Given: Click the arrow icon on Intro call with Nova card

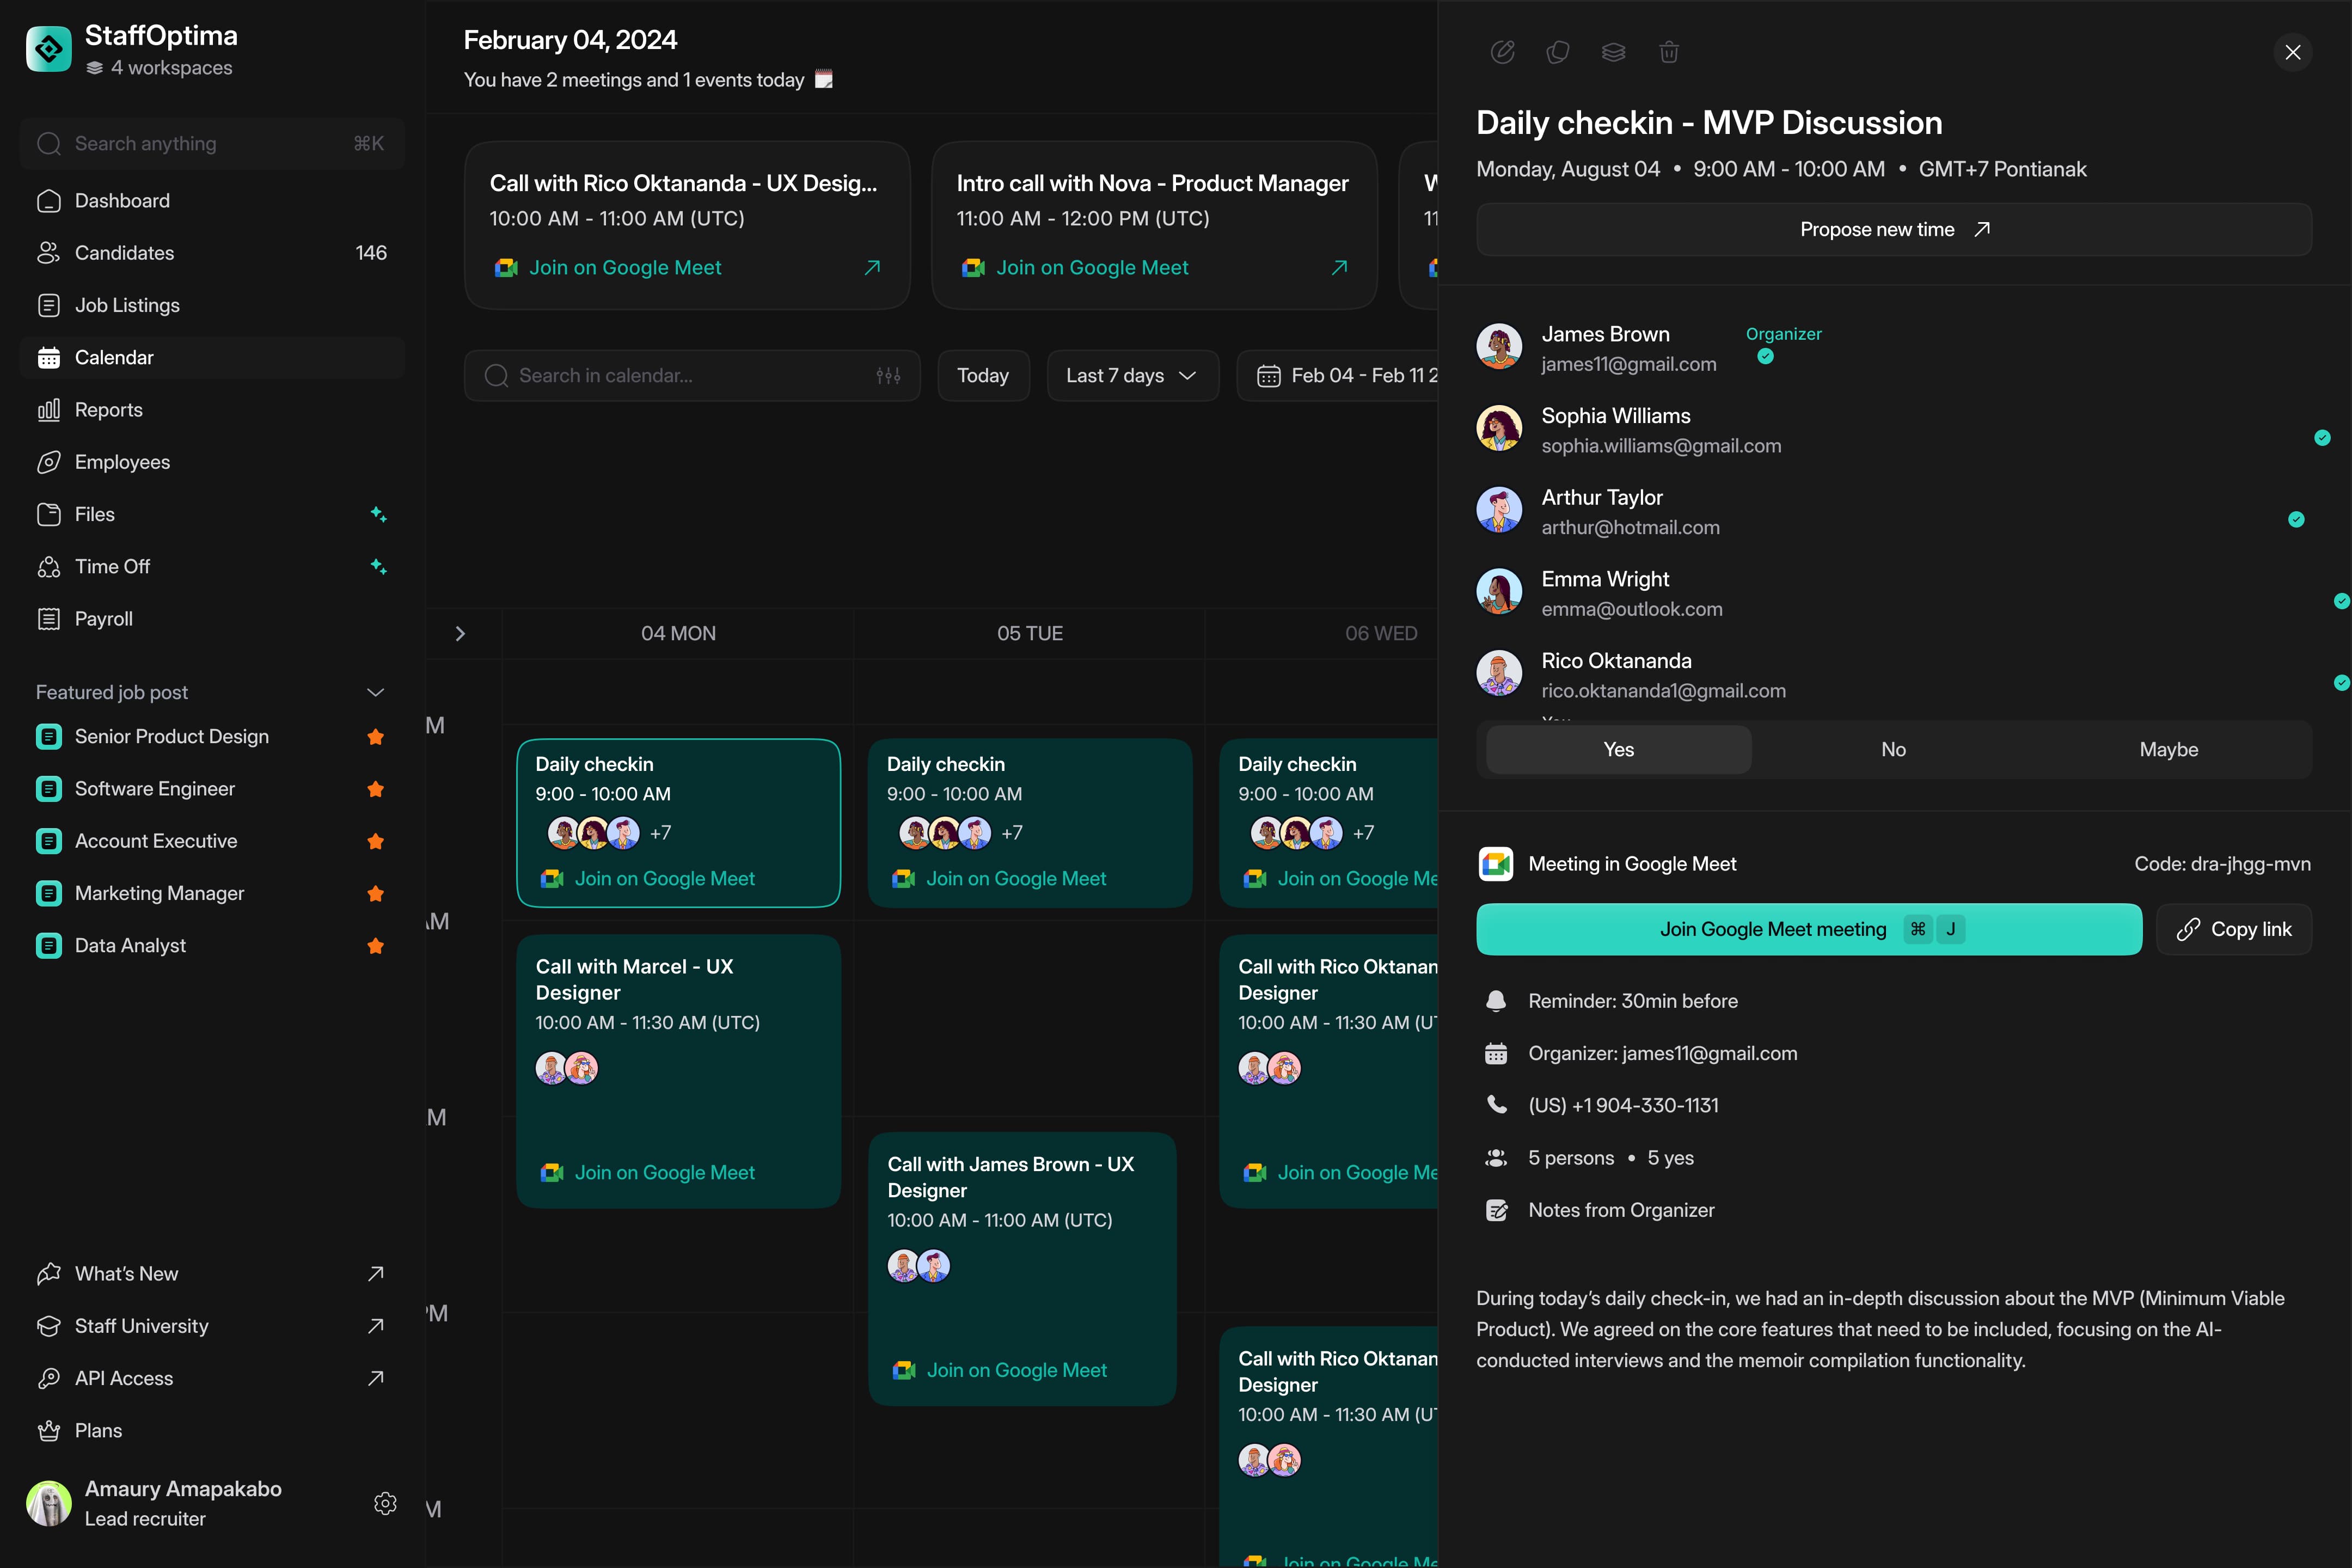Looking at the screenshot, I should pyautogui.click(x=1339, y=267).
